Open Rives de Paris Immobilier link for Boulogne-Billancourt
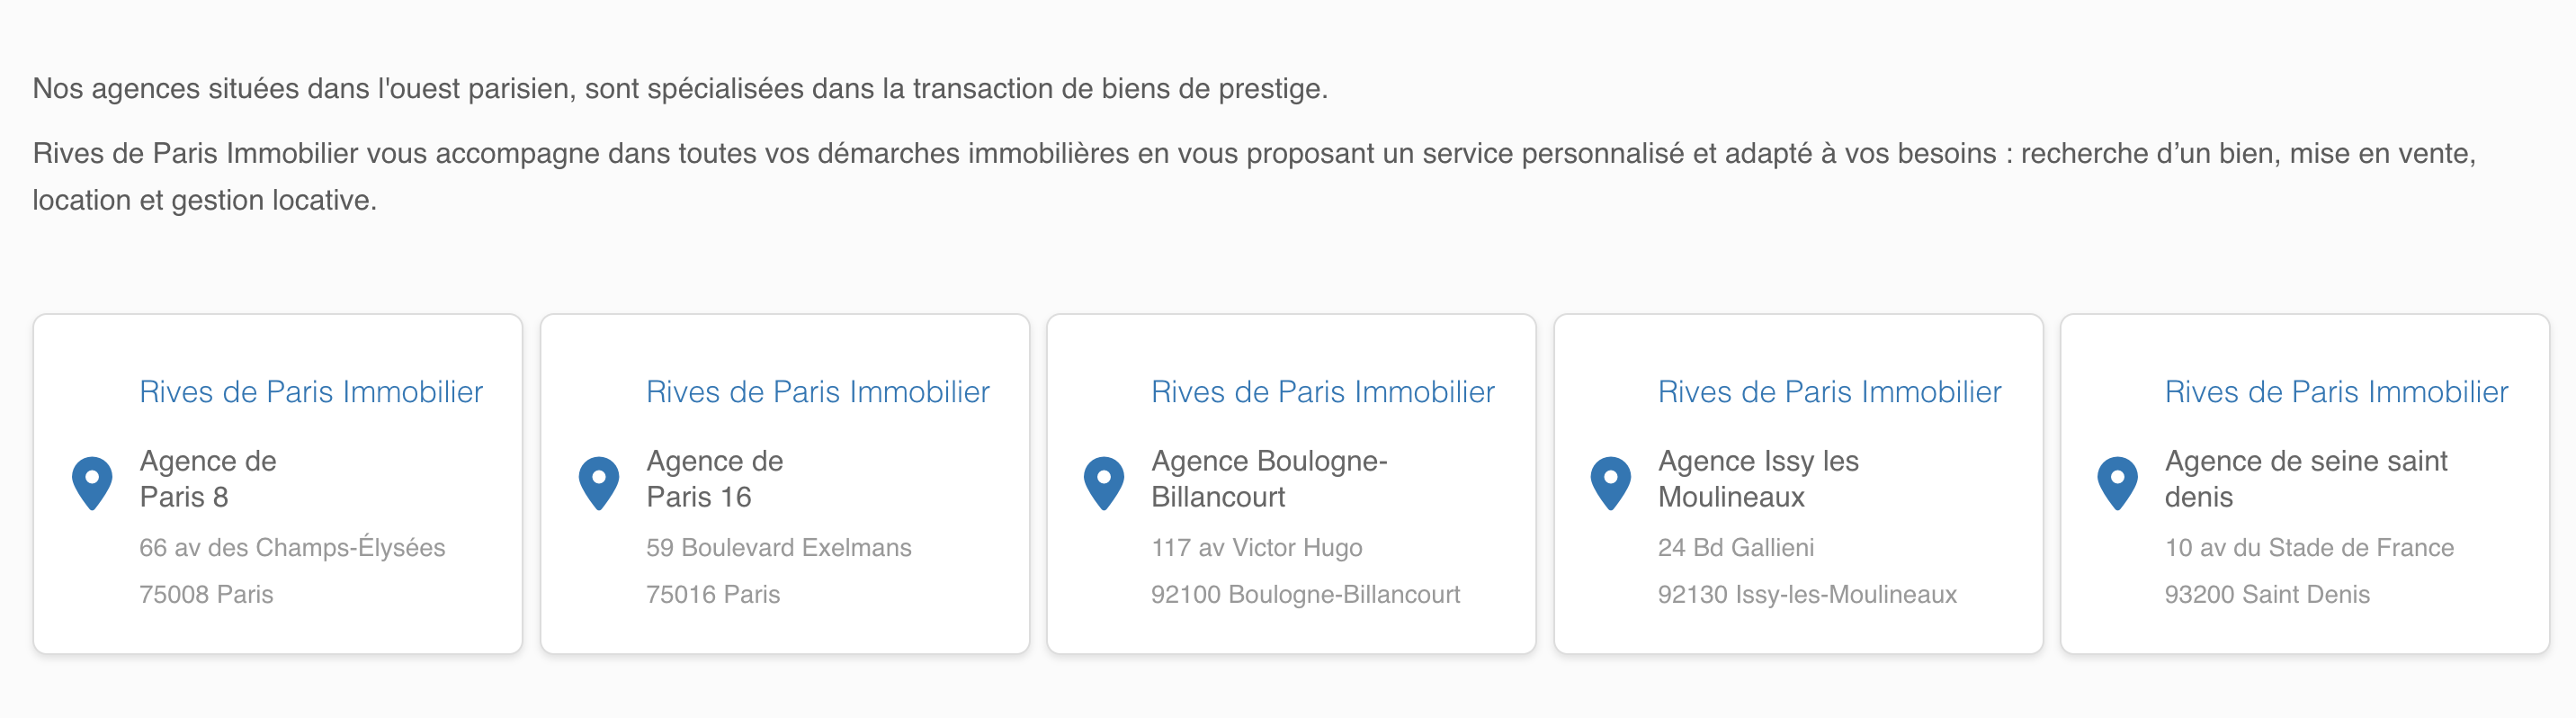The height and width of the screenshot is (718, 2576). [1322, 392]
